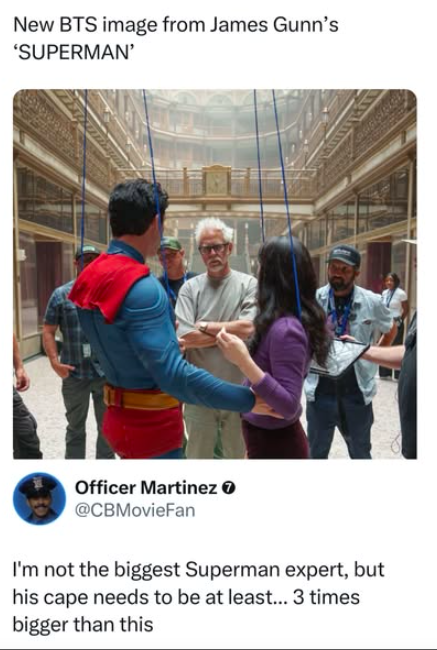Click the yellow belt on the Superman costume
This screenshot has height=650, width=437.
141,398
